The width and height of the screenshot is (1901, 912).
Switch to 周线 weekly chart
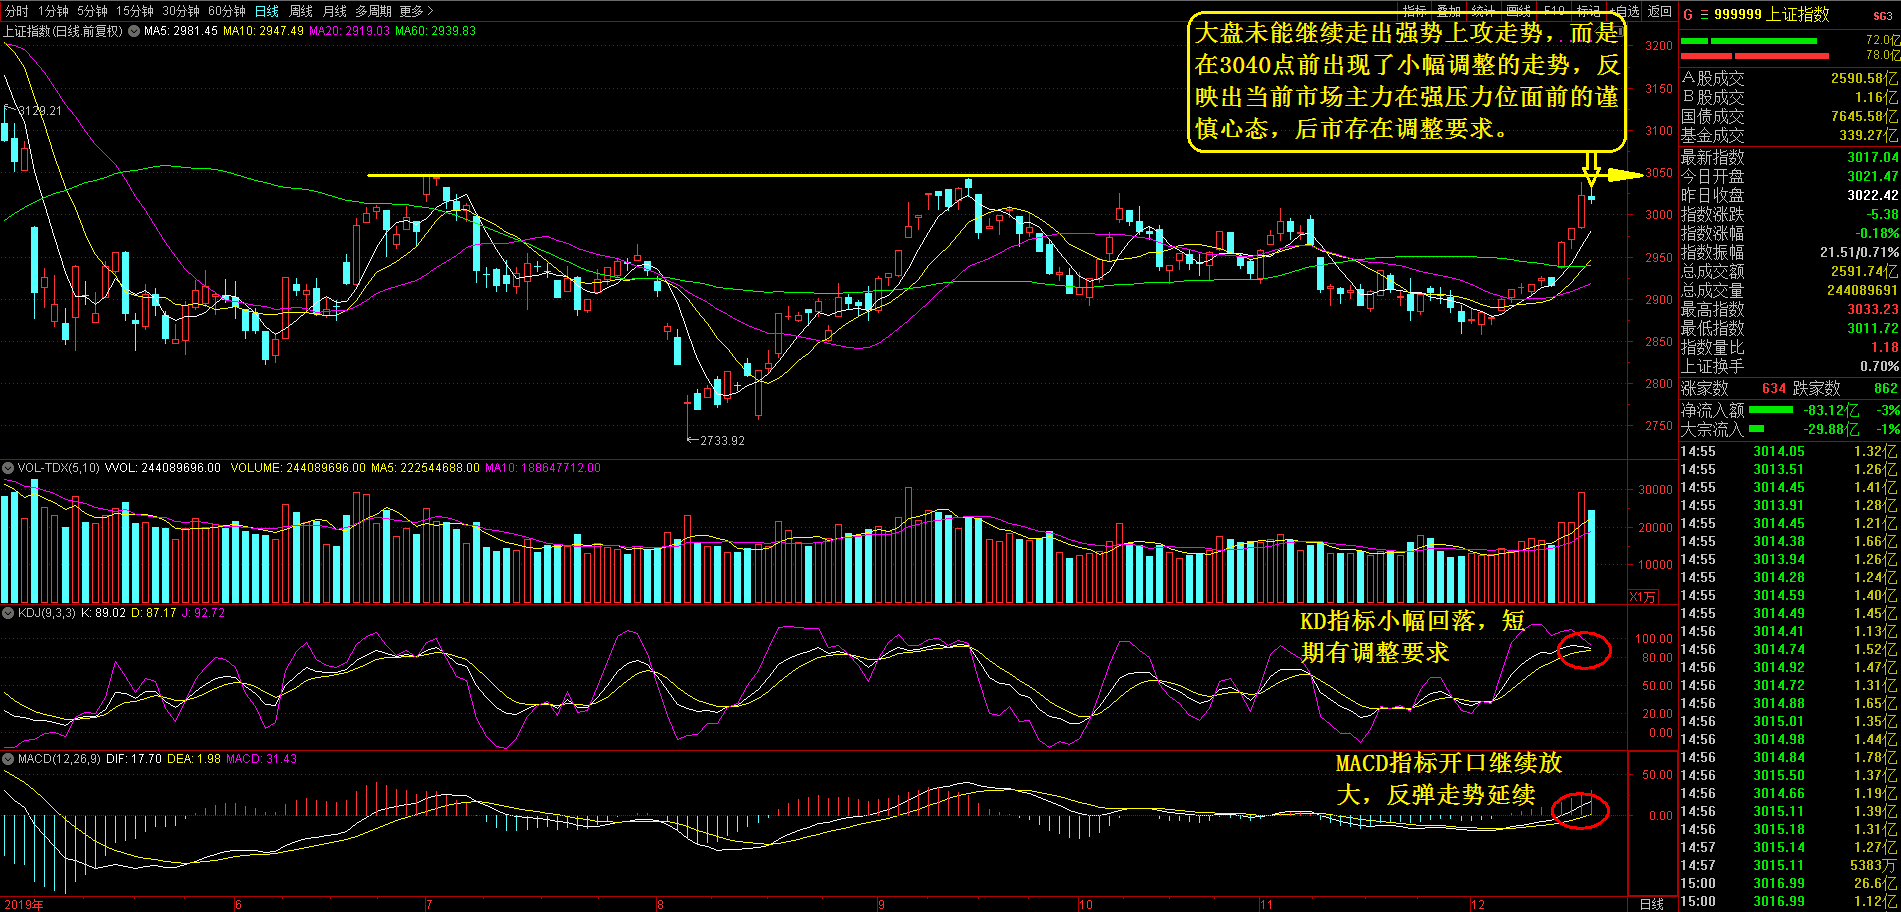click(300, 11)
